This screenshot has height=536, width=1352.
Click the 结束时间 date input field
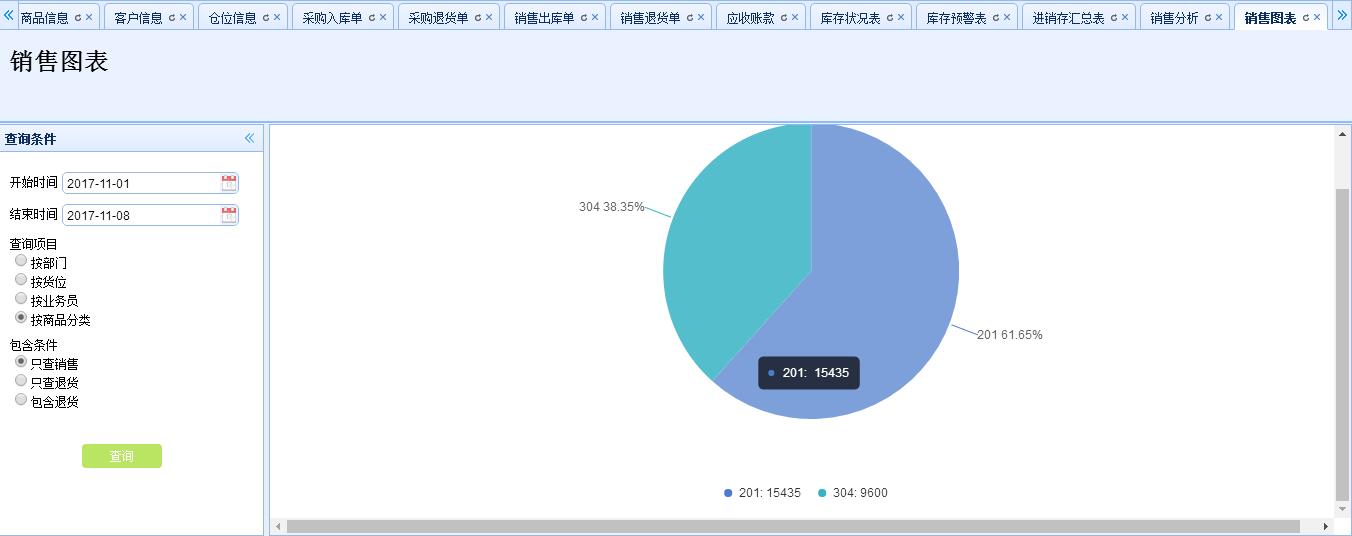pyautogui.click(x=140, y=215)
